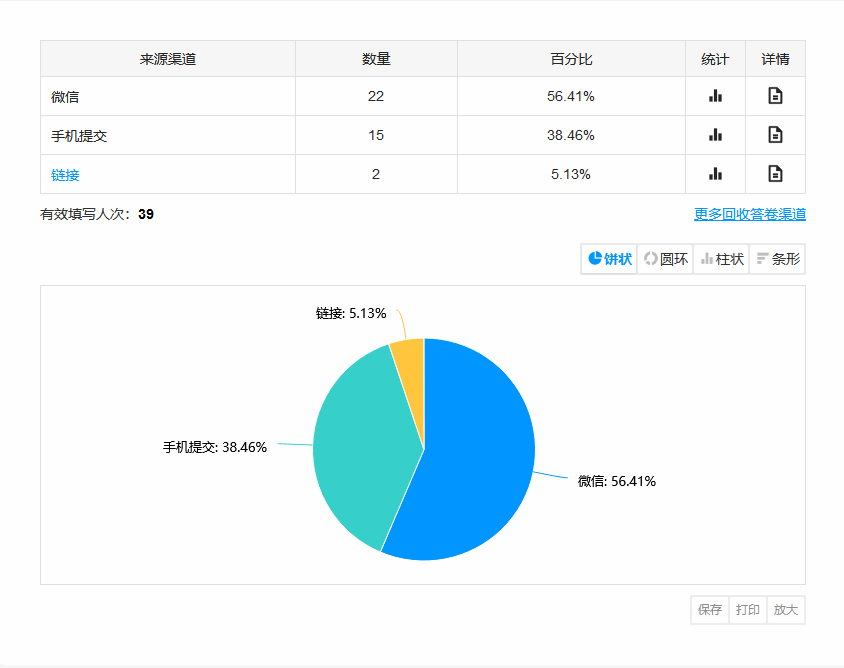Switch chart to 柱状 column view
The width and height of the screenshot is (844, 668).
722,259
